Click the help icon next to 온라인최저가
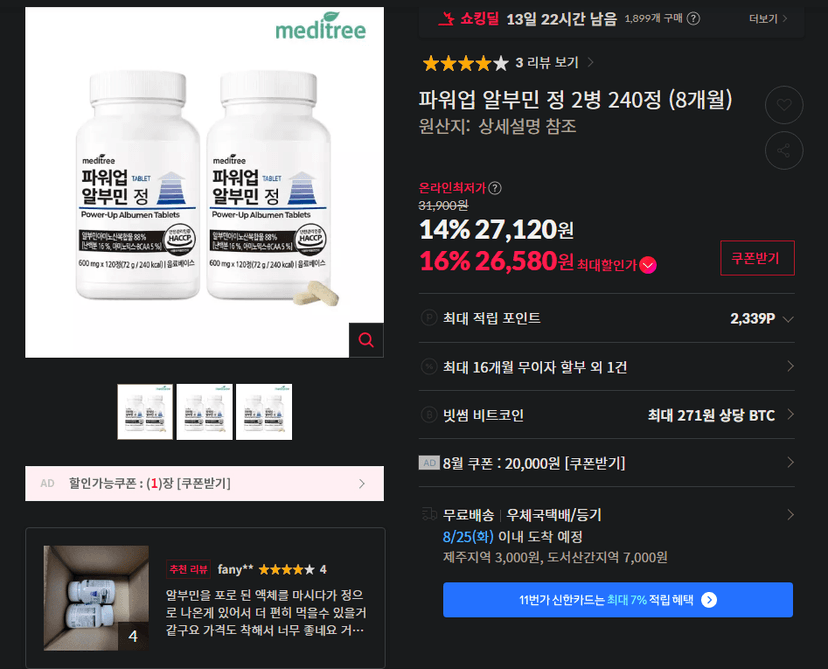Viewport: 828px width, 669px height. [x=495, y=188]
